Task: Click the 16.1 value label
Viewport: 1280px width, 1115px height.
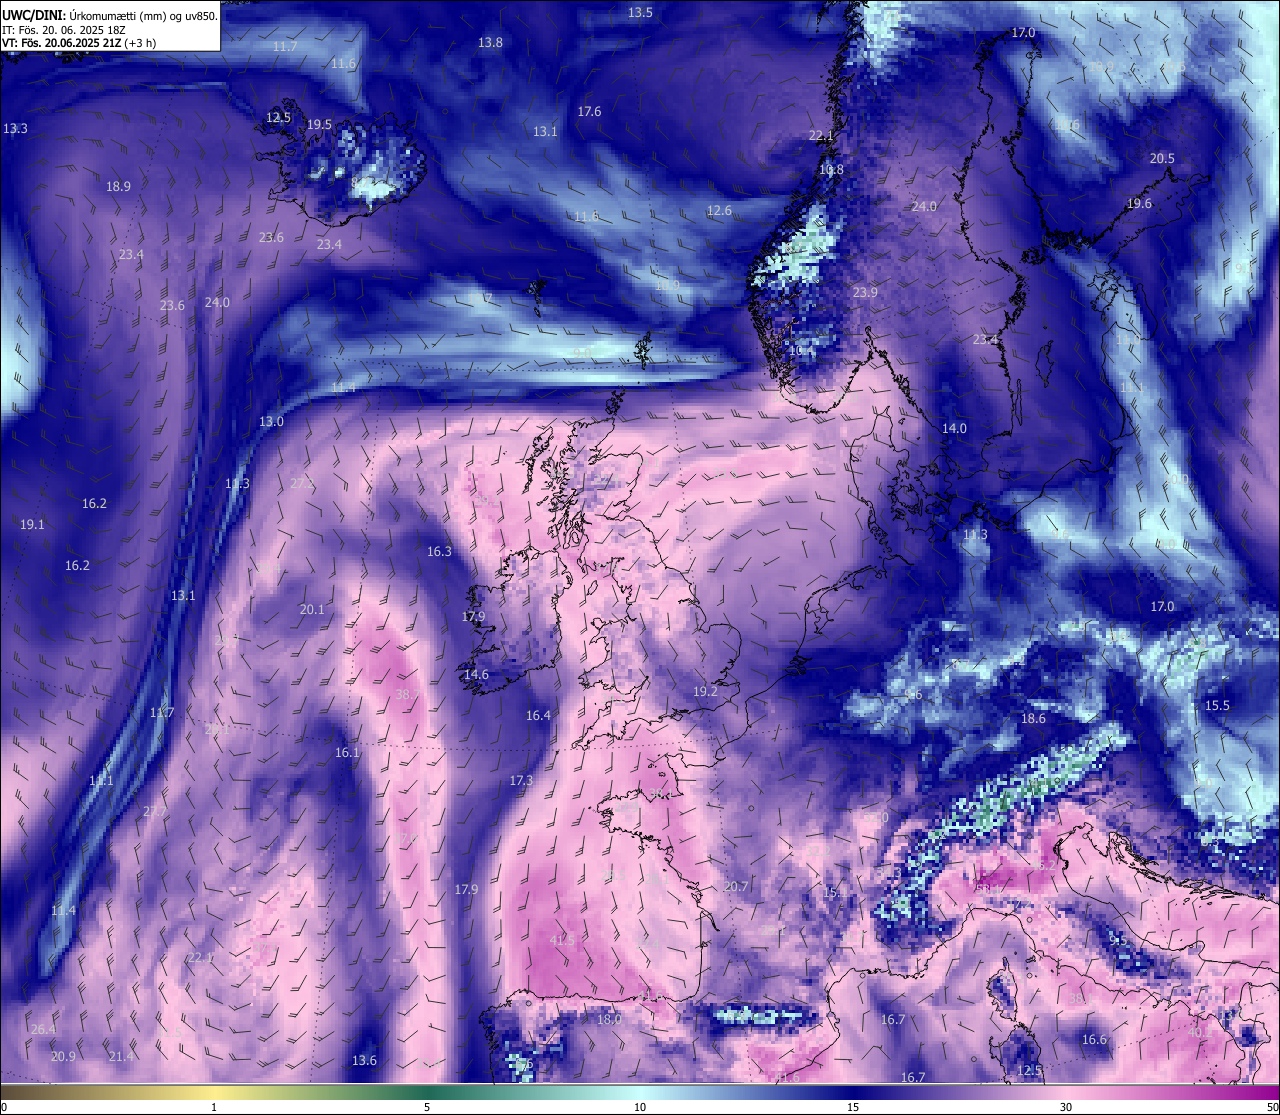Action: 347,753
